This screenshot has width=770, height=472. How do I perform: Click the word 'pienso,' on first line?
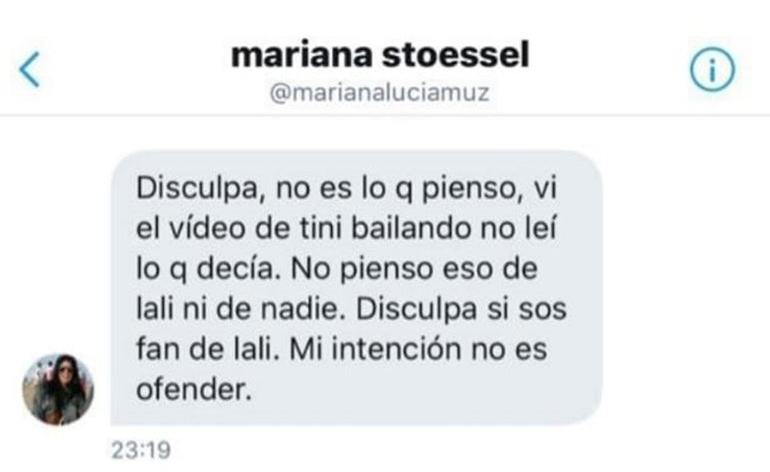[x=472, y=190]
